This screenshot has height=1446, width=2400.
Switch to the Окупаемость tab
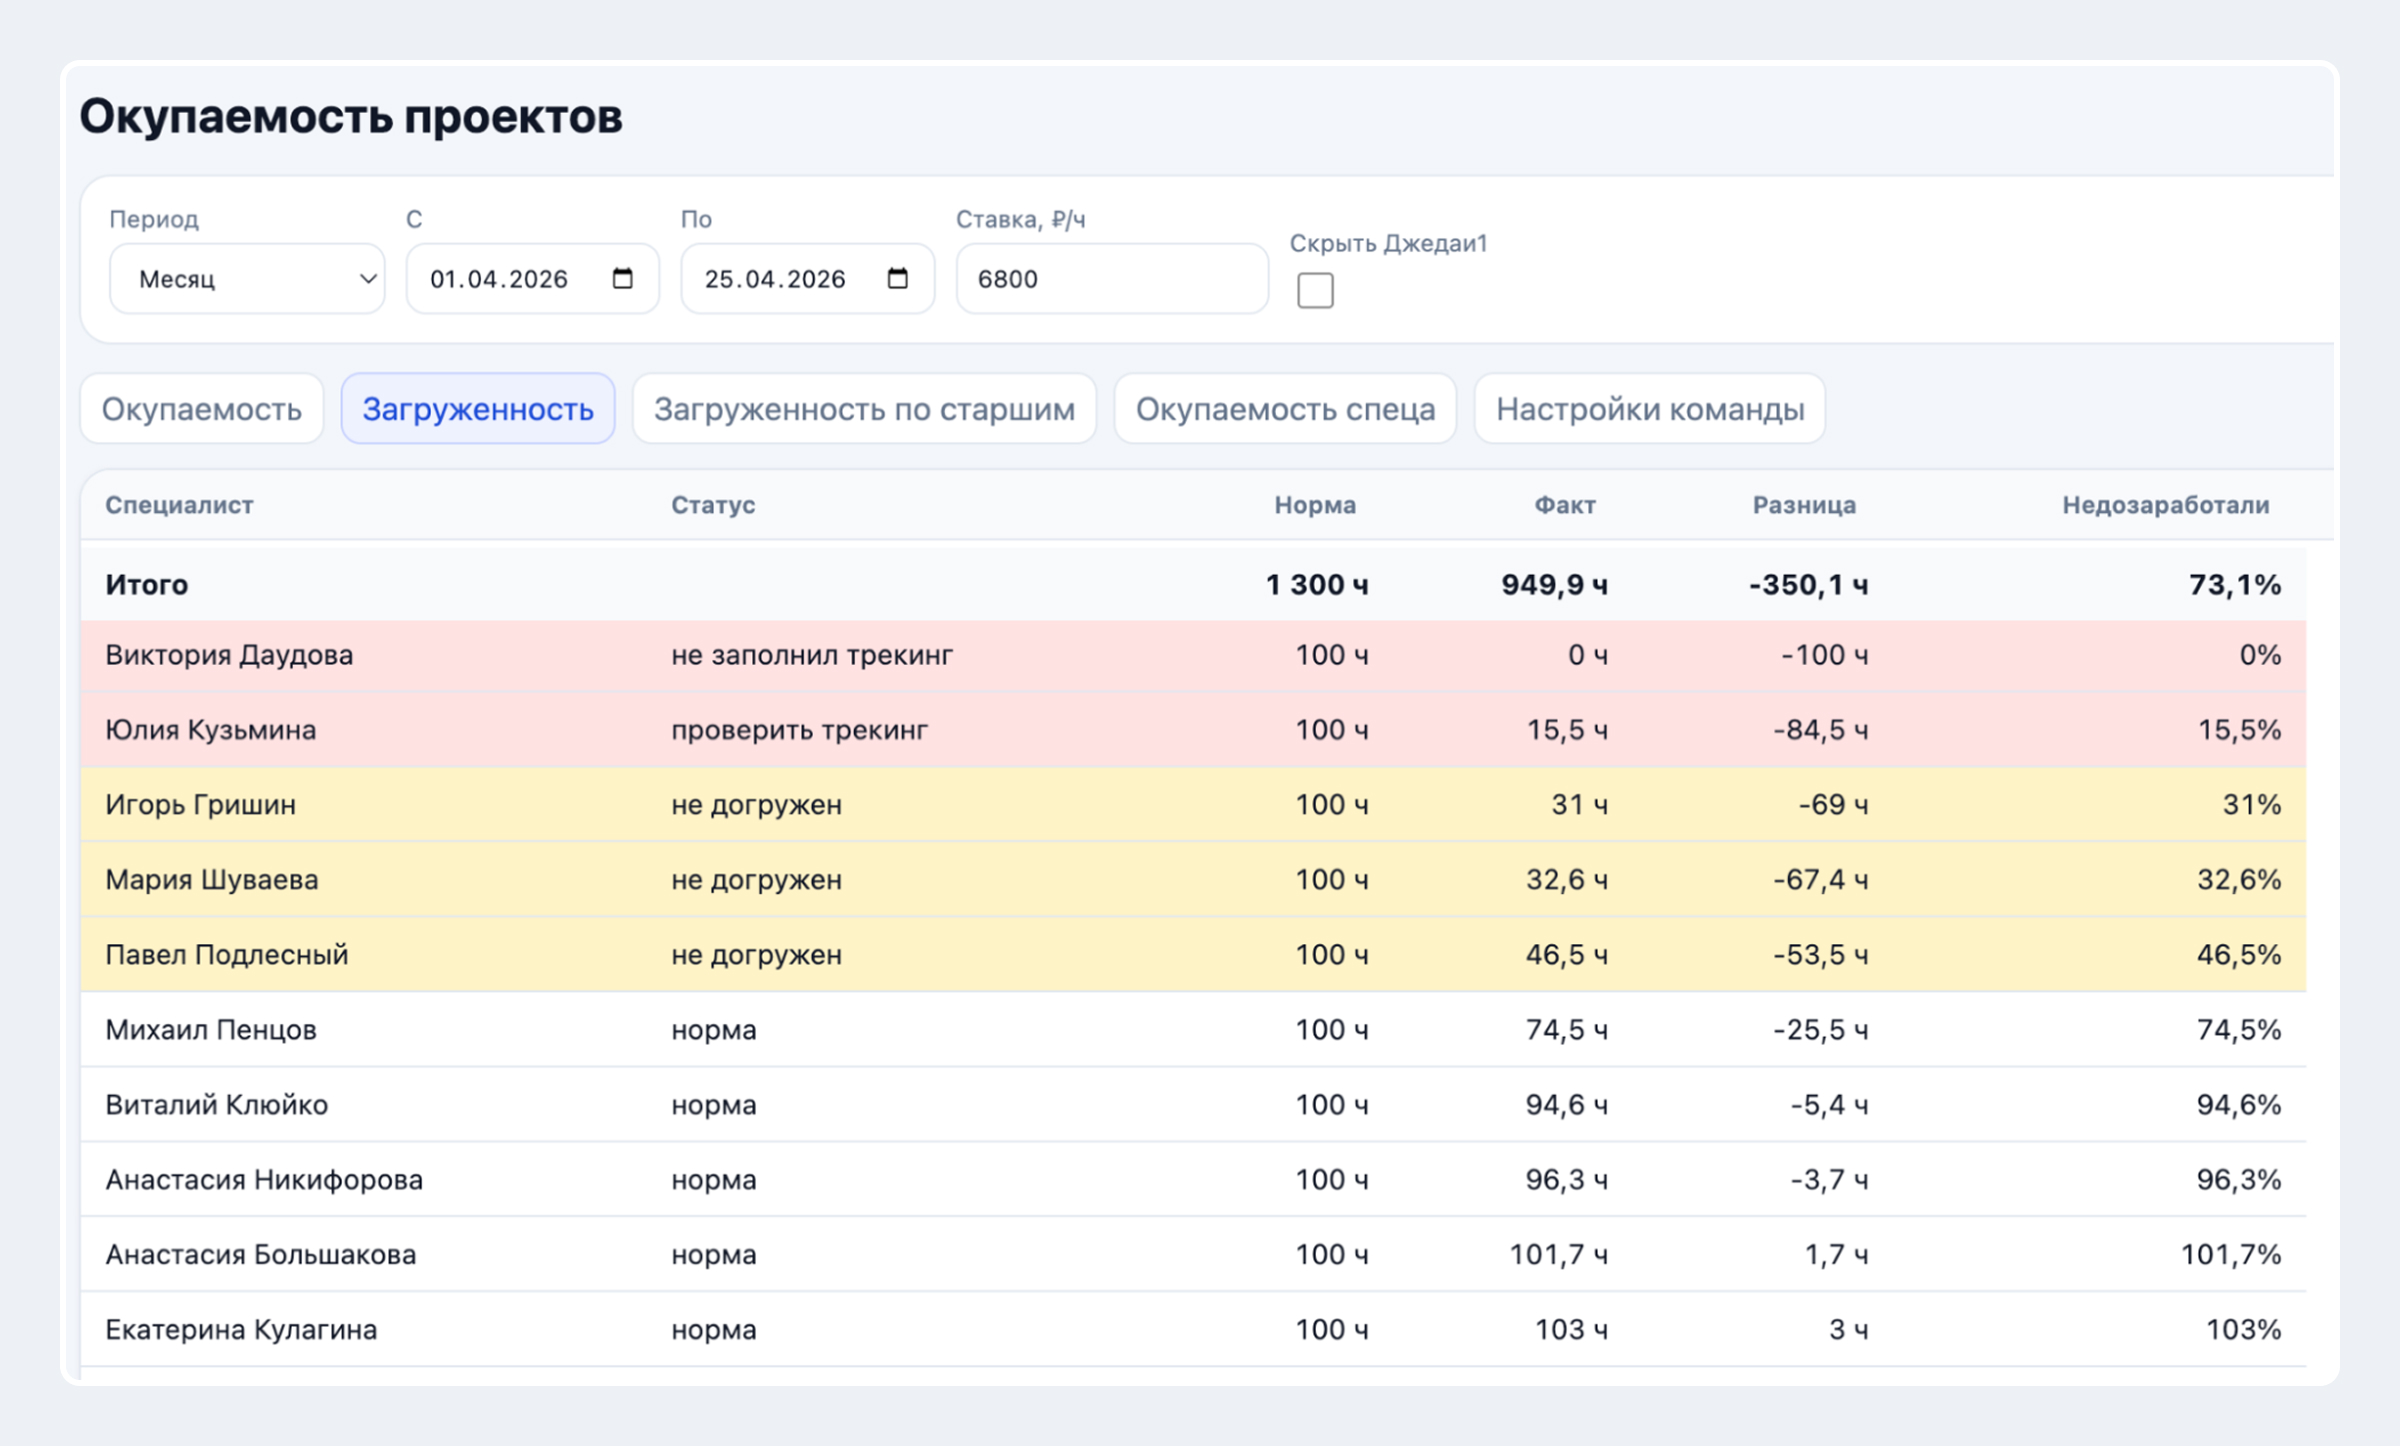(x=202, y=408)
